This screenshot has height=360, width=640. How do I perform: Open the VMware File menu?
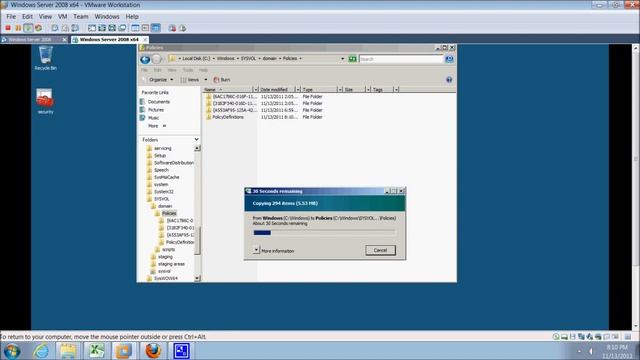(x=11, y=16)
